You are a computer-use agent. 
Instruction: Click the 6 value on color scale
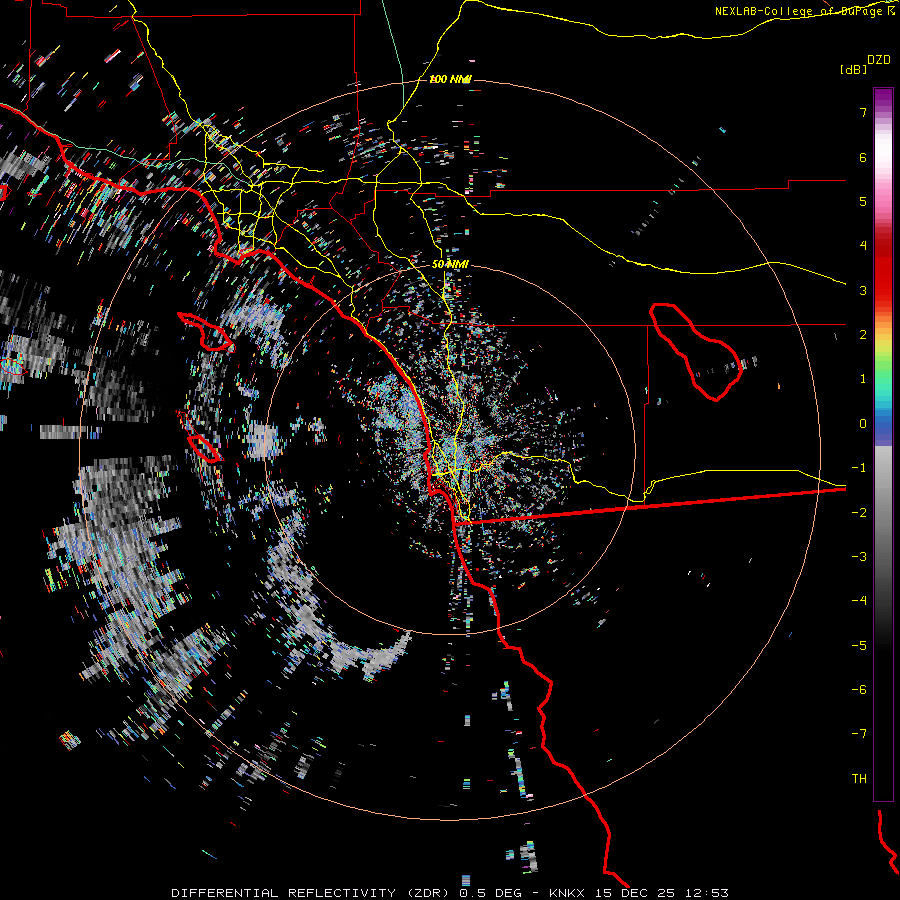click(x=863, y=157)
